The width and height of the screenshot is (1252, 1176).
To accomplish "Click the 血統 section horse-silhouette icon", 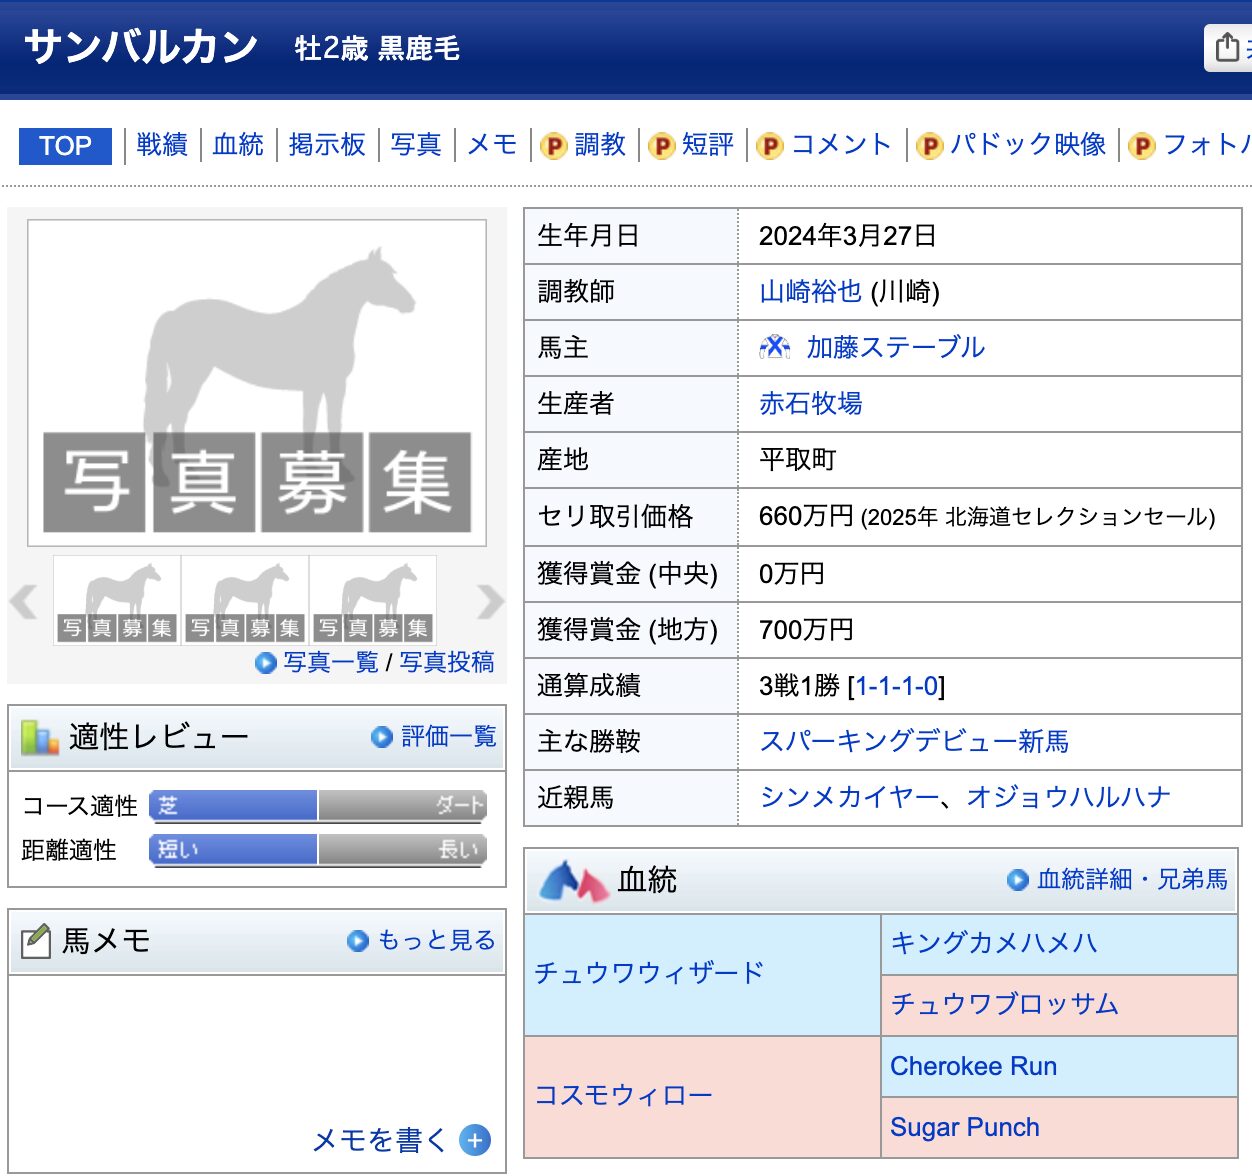I will (574, 880).
